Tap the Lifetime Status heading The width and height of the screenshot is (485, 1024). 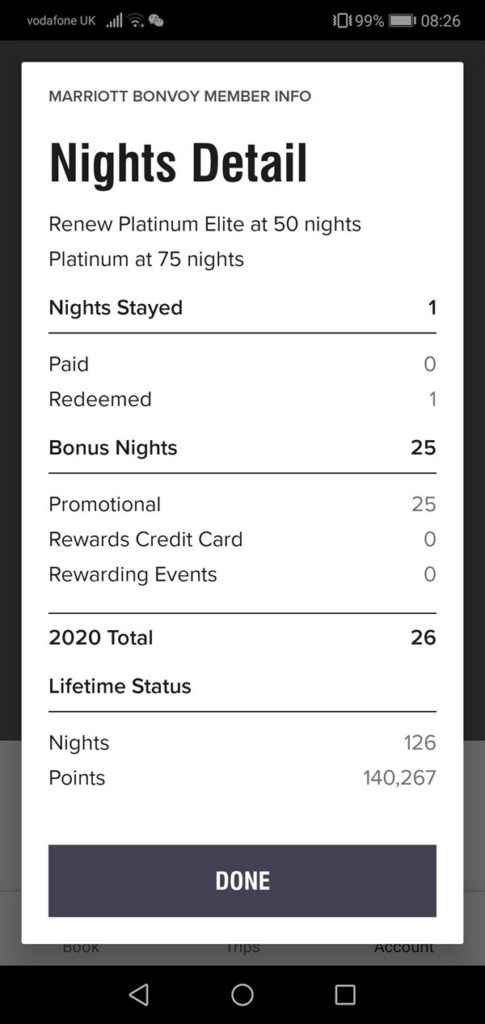click(120, 686)
